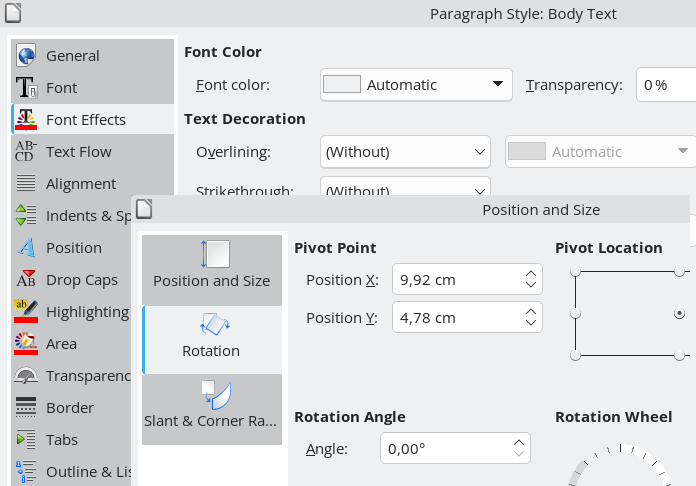Click the Tabs icon in sidebar

point(27,440)
